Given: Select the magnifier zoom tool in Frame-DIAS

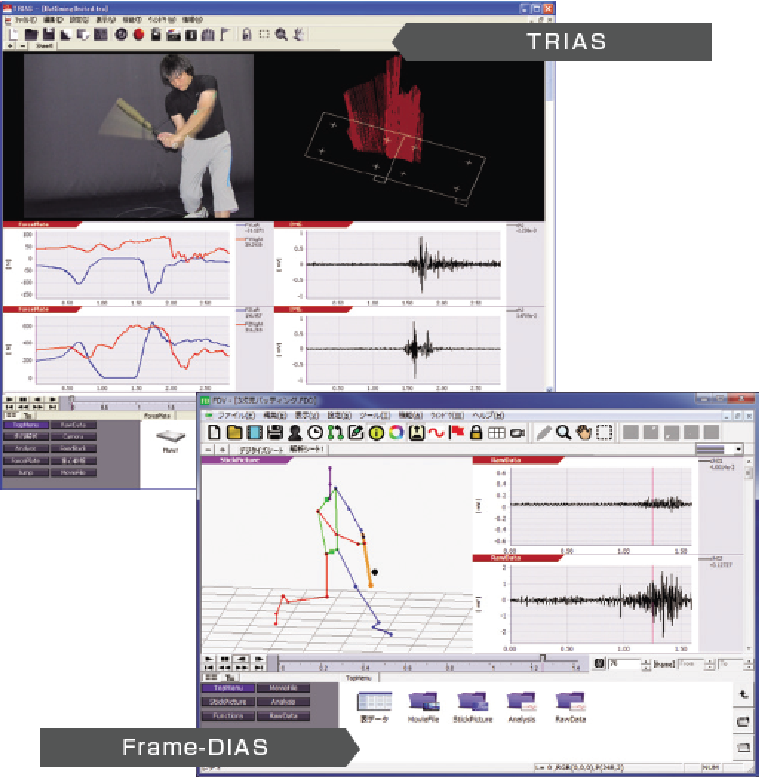Looking at the screenshot, I should [x=564, y=433].
